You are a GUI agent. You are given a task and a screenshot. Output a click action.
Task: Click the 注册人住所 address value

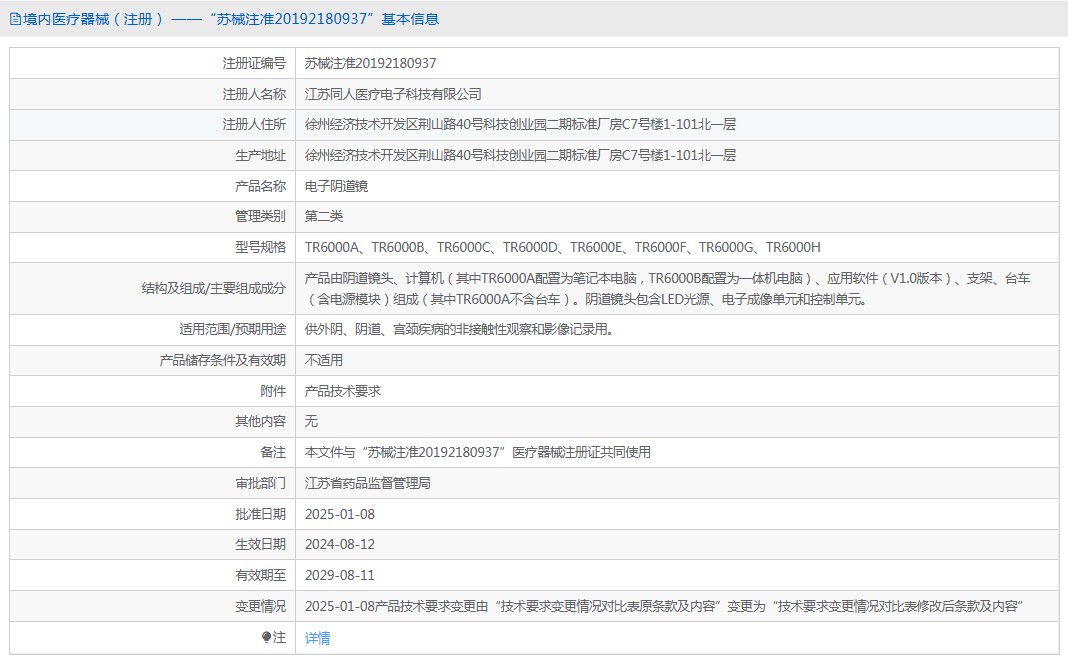click(x=520, y=125)
